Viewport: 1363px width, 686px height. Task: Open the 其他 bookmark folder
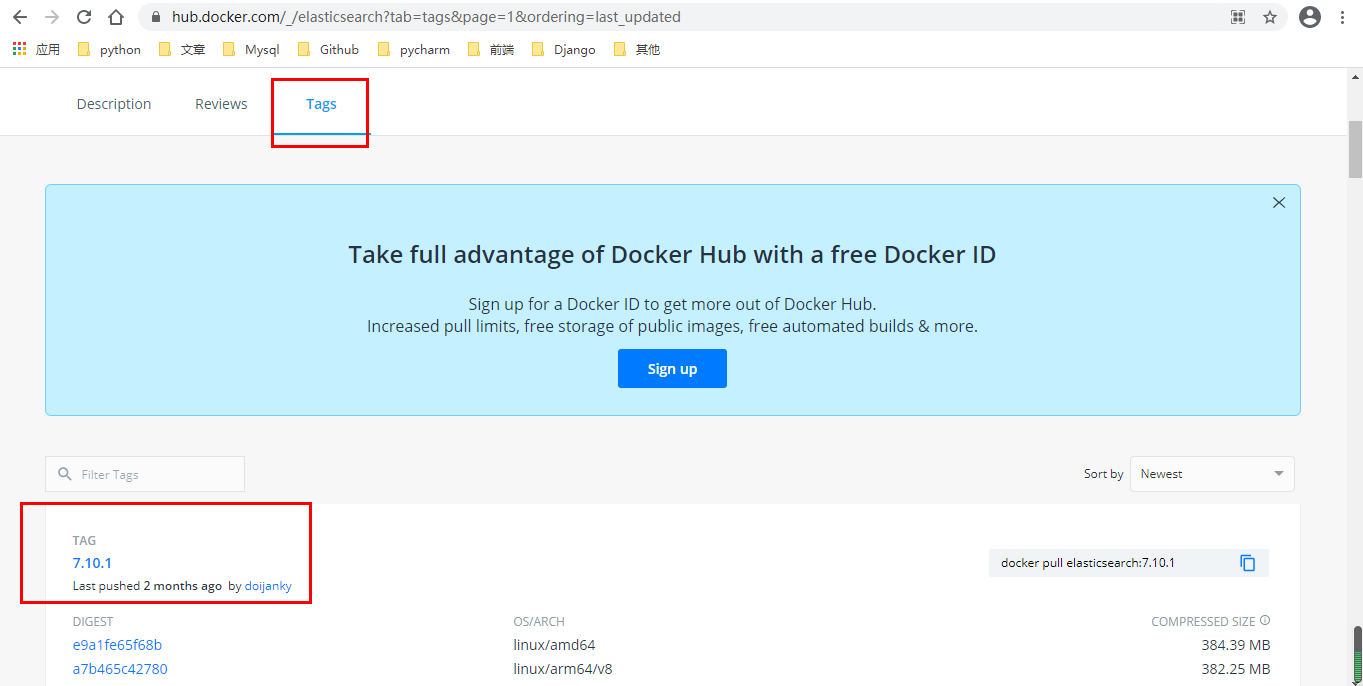tap(637, 49)
